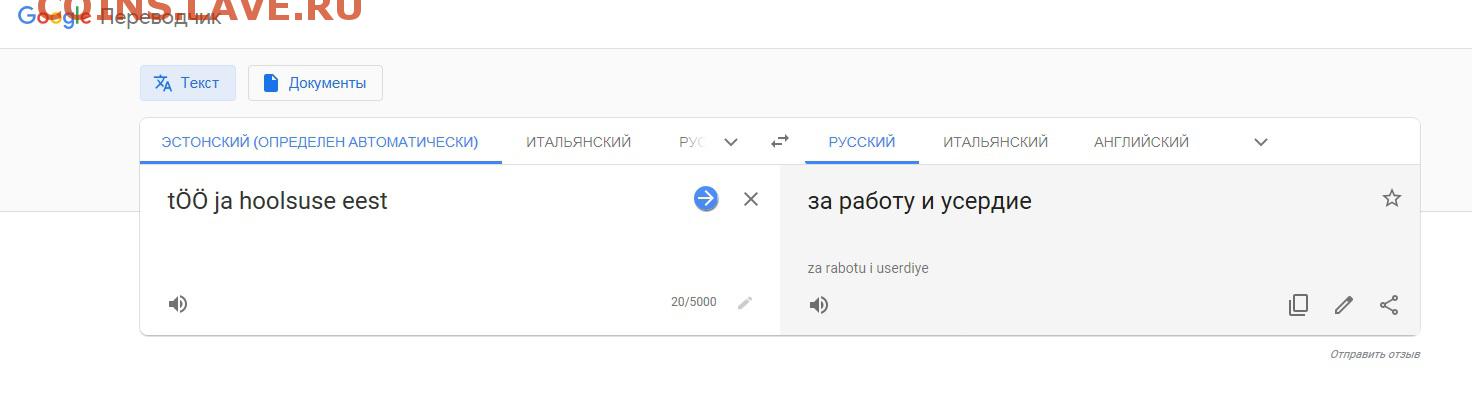Select Русский as target language
Image resolution: width=1472 pixels, height=409 pixels.
(862, 142)
